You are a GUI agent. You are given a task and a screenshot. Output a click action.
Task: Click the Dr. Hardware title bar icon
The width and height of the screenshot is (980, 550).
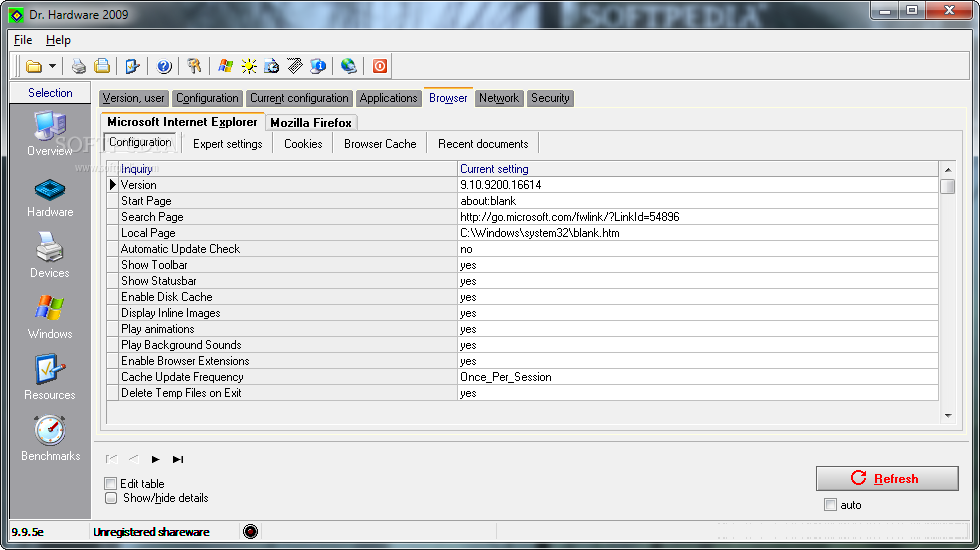16,14
